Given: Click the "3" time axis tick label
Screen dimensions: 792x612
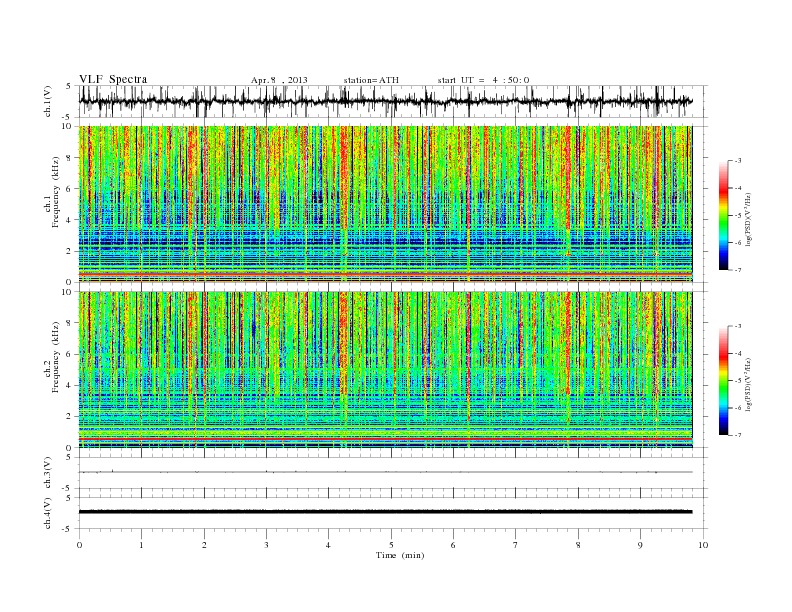Looking at the screenshot, I should point(266,545).
